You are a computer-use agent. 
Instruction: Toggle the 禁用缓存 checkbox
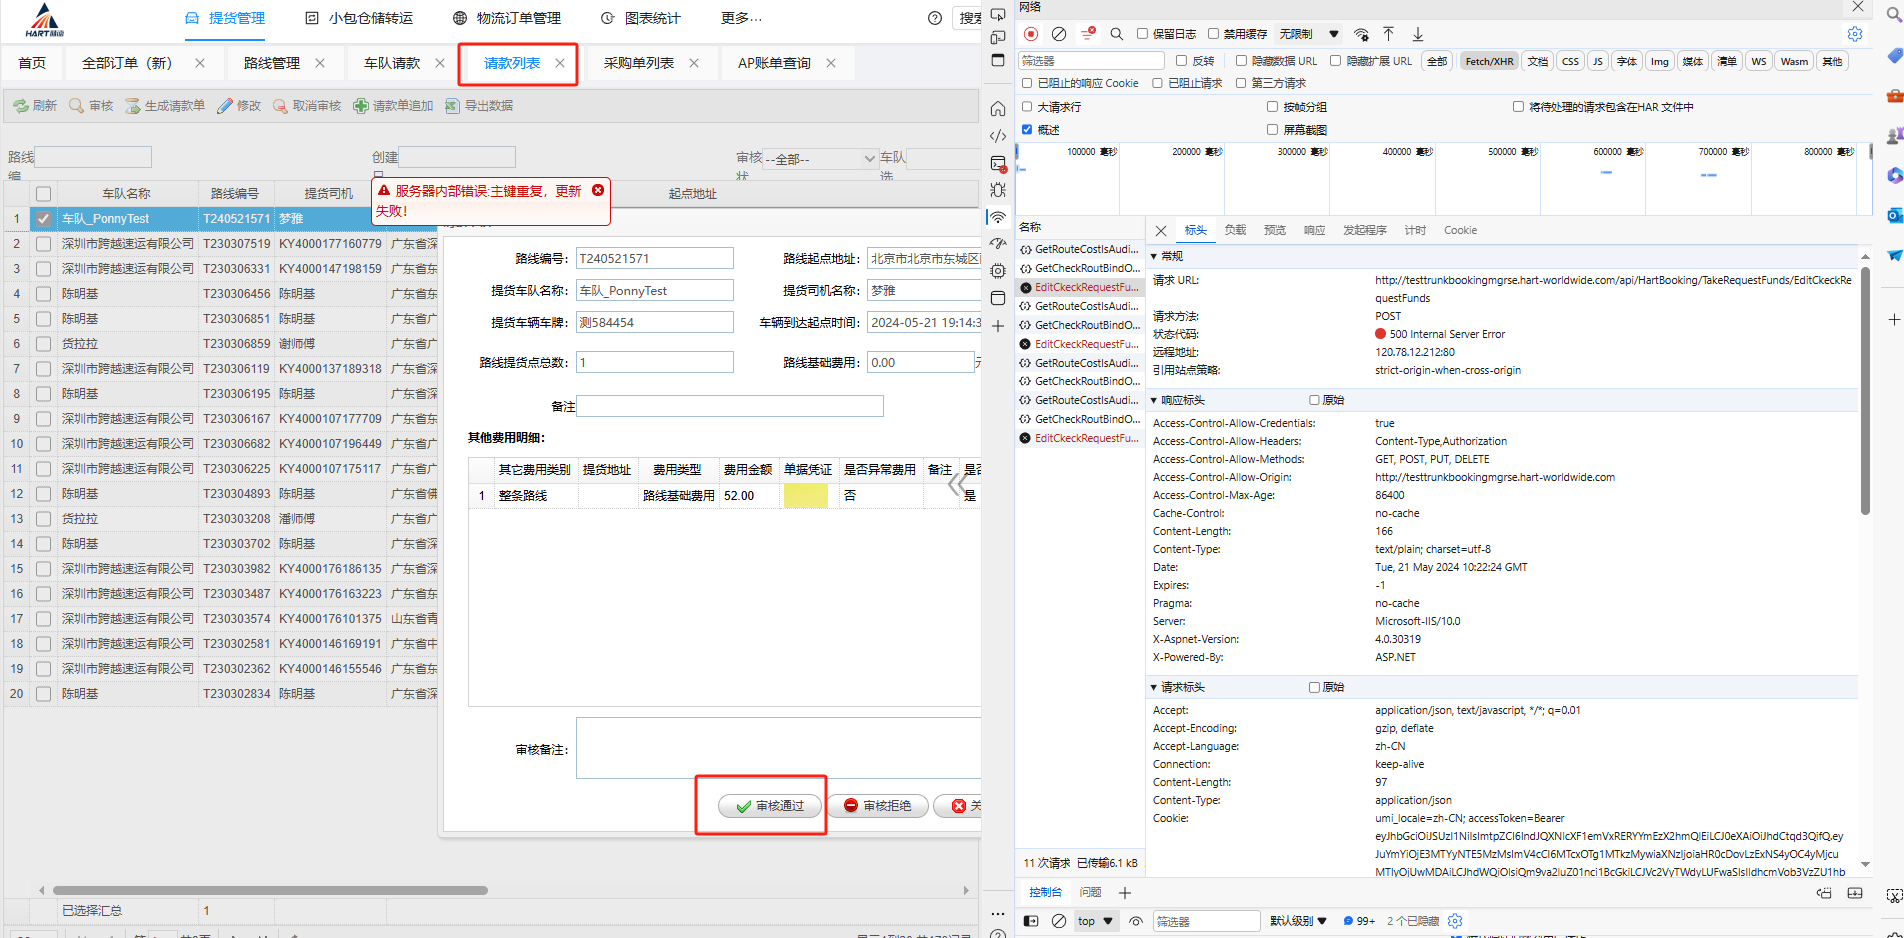pyautogui.click(x=1214, y=34)
